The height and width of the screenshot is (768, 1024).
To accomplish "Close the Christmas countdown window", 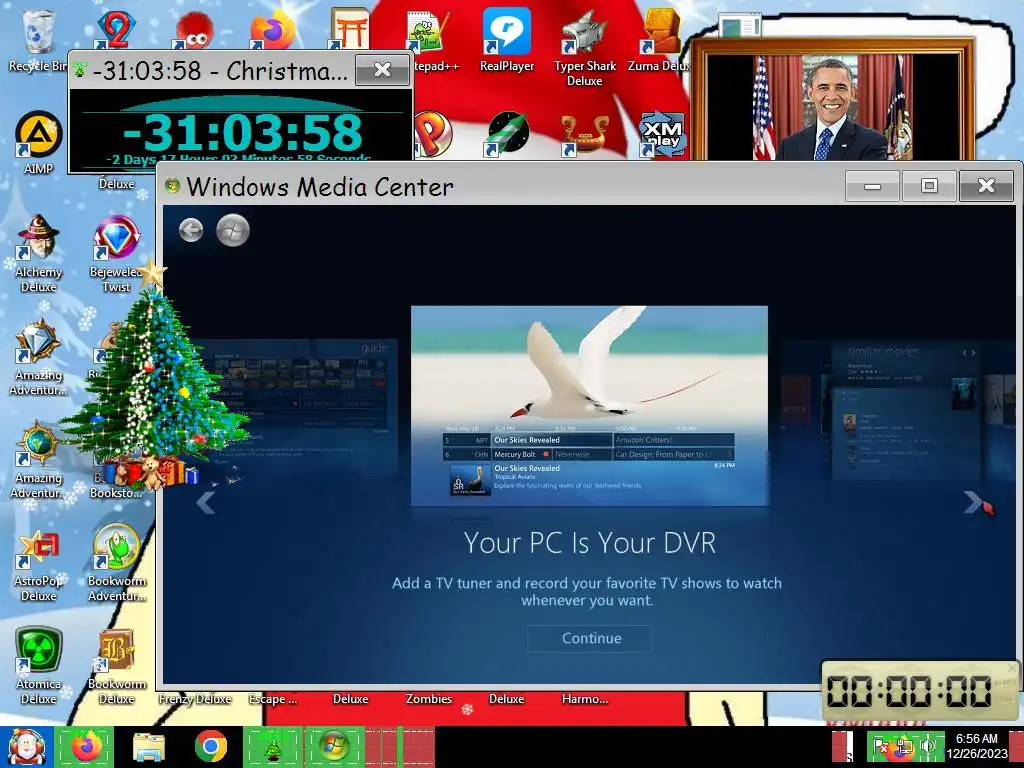I will (x=382, y=70).
